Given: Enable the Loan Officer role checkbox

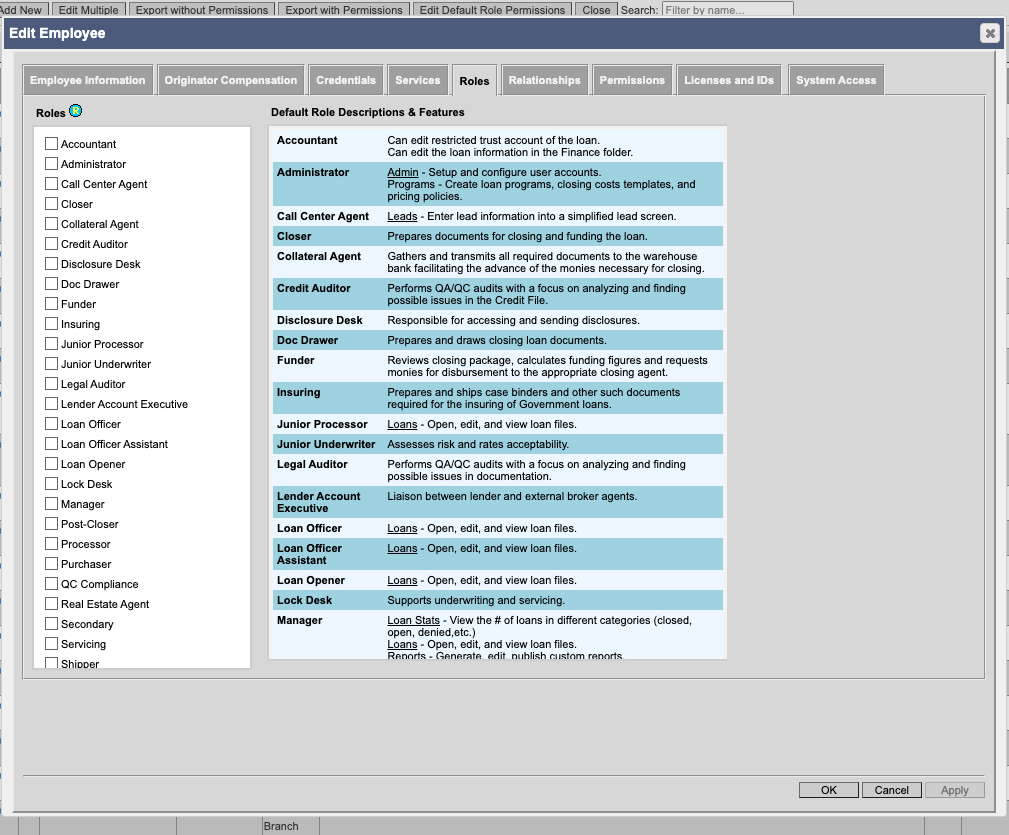Looking at the screenshot, I should 52,424.
